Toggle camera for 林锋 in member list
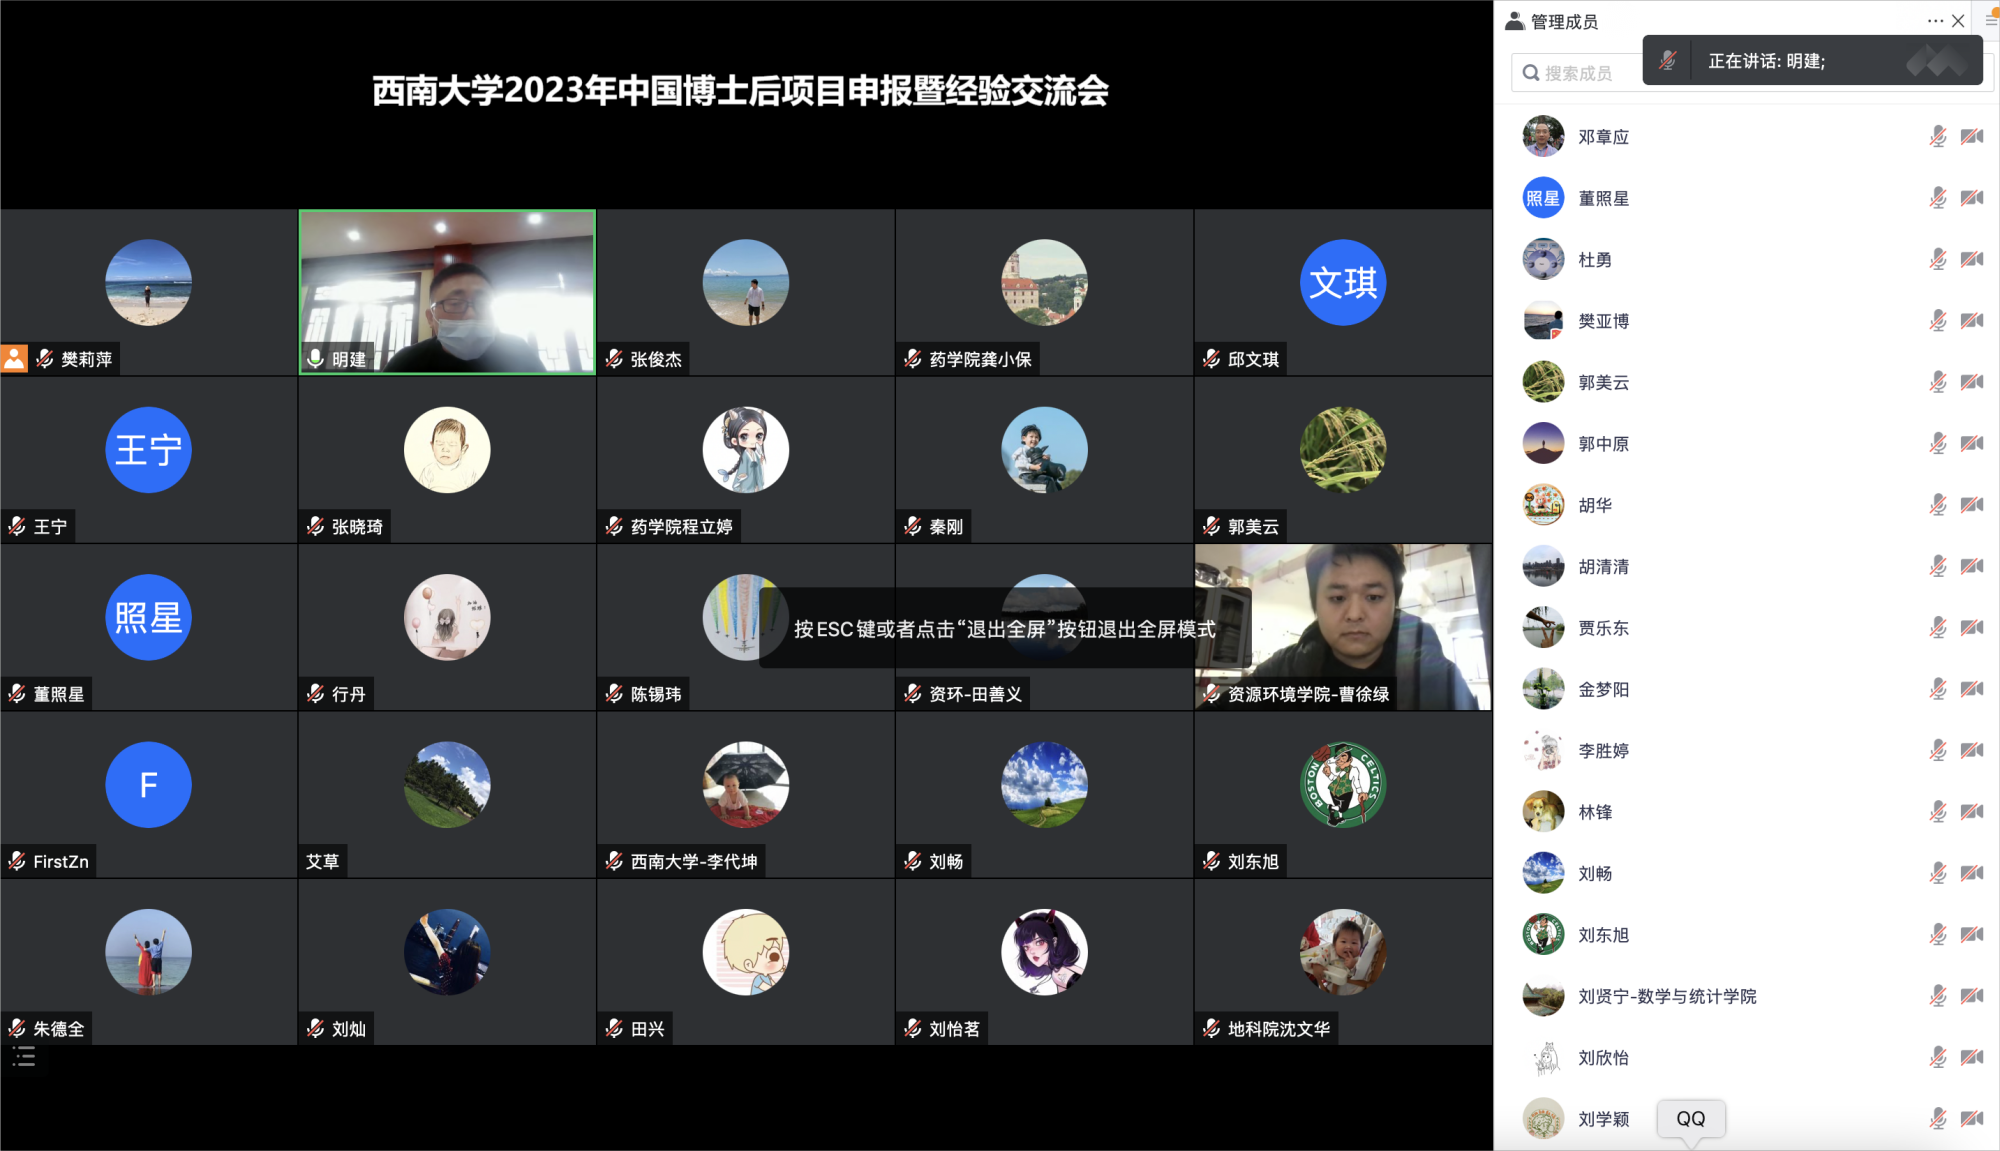This screenshot has width=2000, height=1151. coord(1972,812)
